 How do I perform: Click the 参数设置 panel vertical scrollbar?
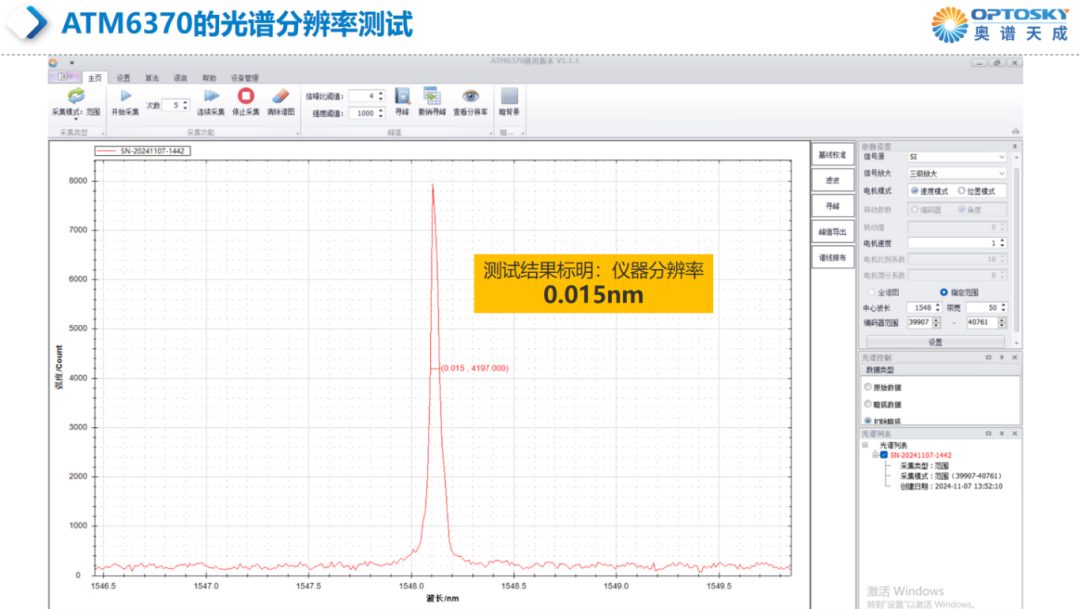pyautogui.click(x=1016, y=248)
